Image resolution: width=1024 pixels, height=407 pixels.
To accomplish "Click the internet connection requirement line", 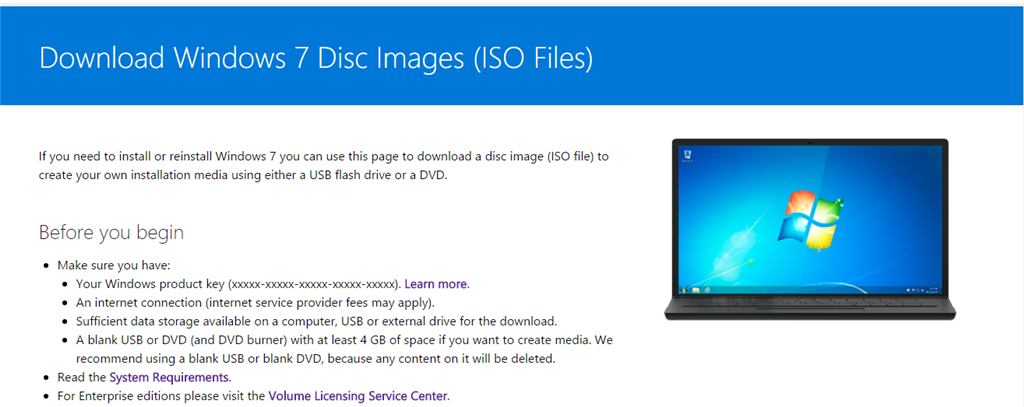I will 255,303.
